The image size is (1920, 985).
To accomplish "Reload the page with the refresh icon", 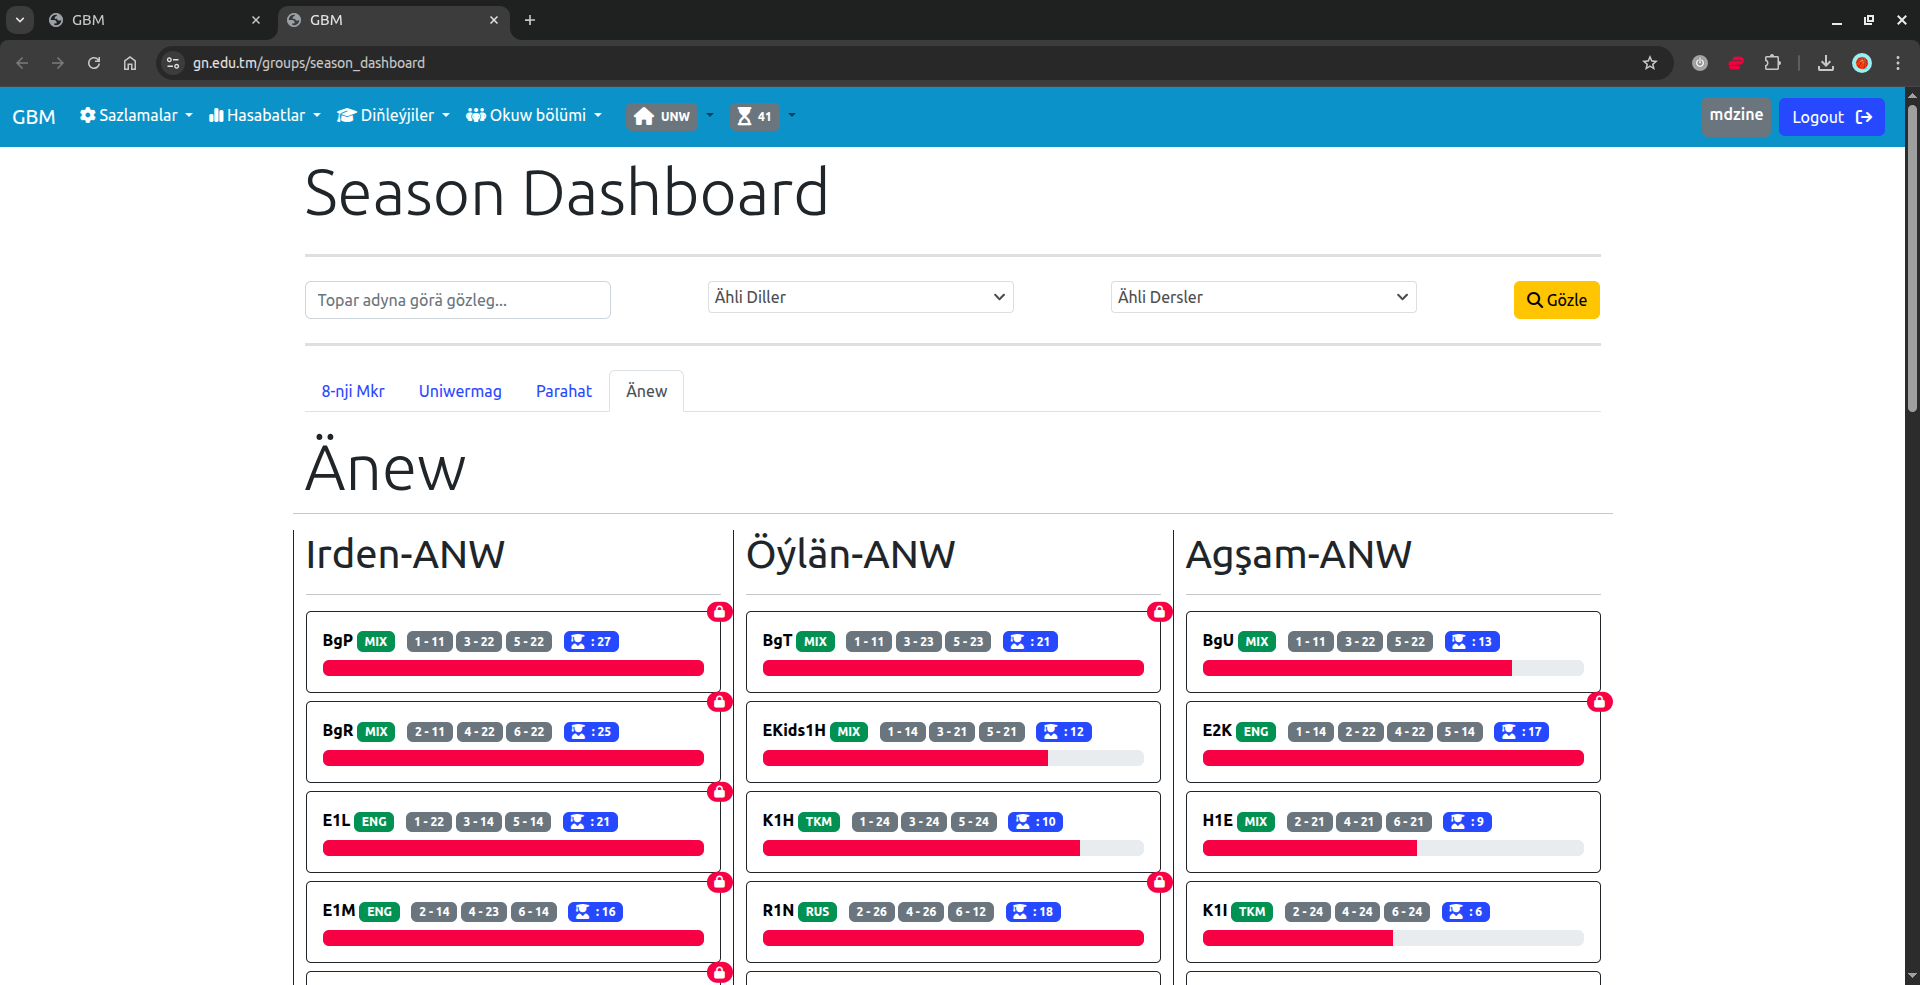I will [x=94, y=63].
